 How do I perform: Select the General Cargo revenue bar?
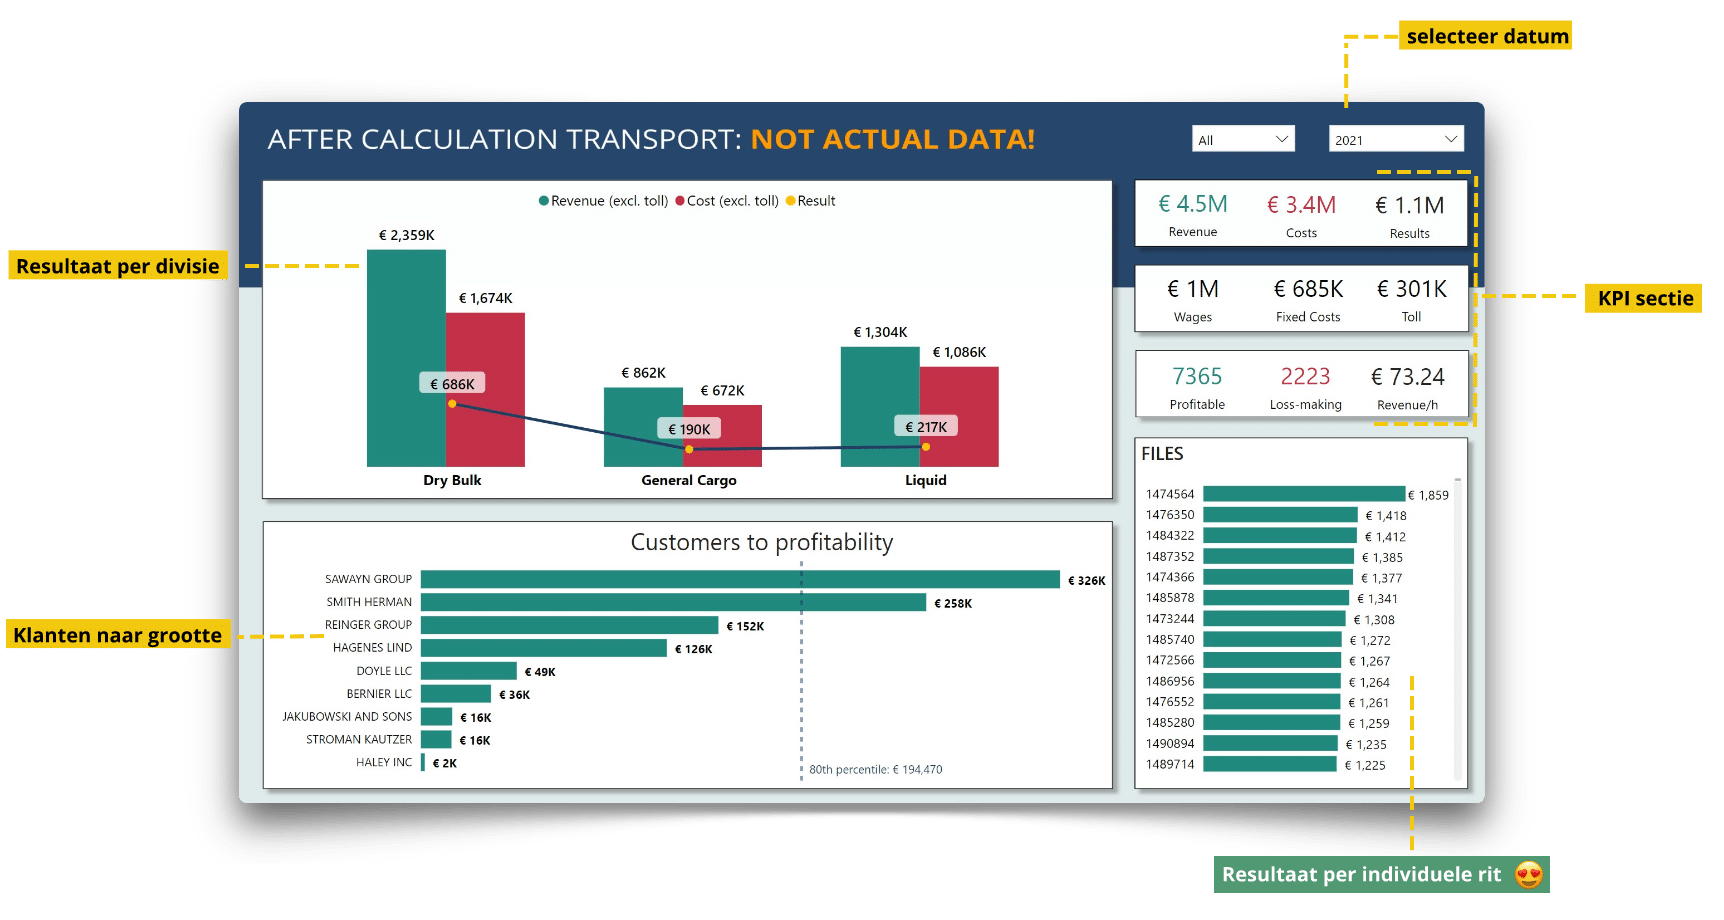click(643, 427)
